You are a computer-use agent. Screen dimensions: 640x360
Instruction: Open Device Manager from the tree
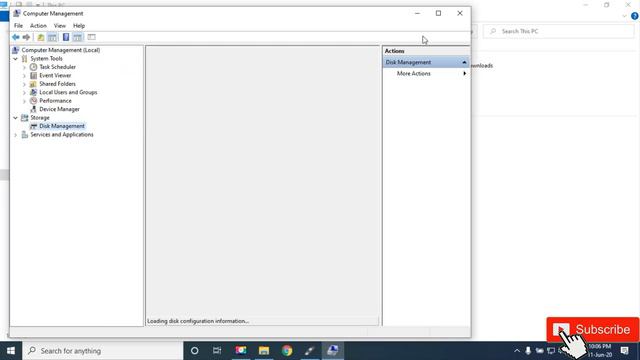pyautogui.click(x=59, y=109)
